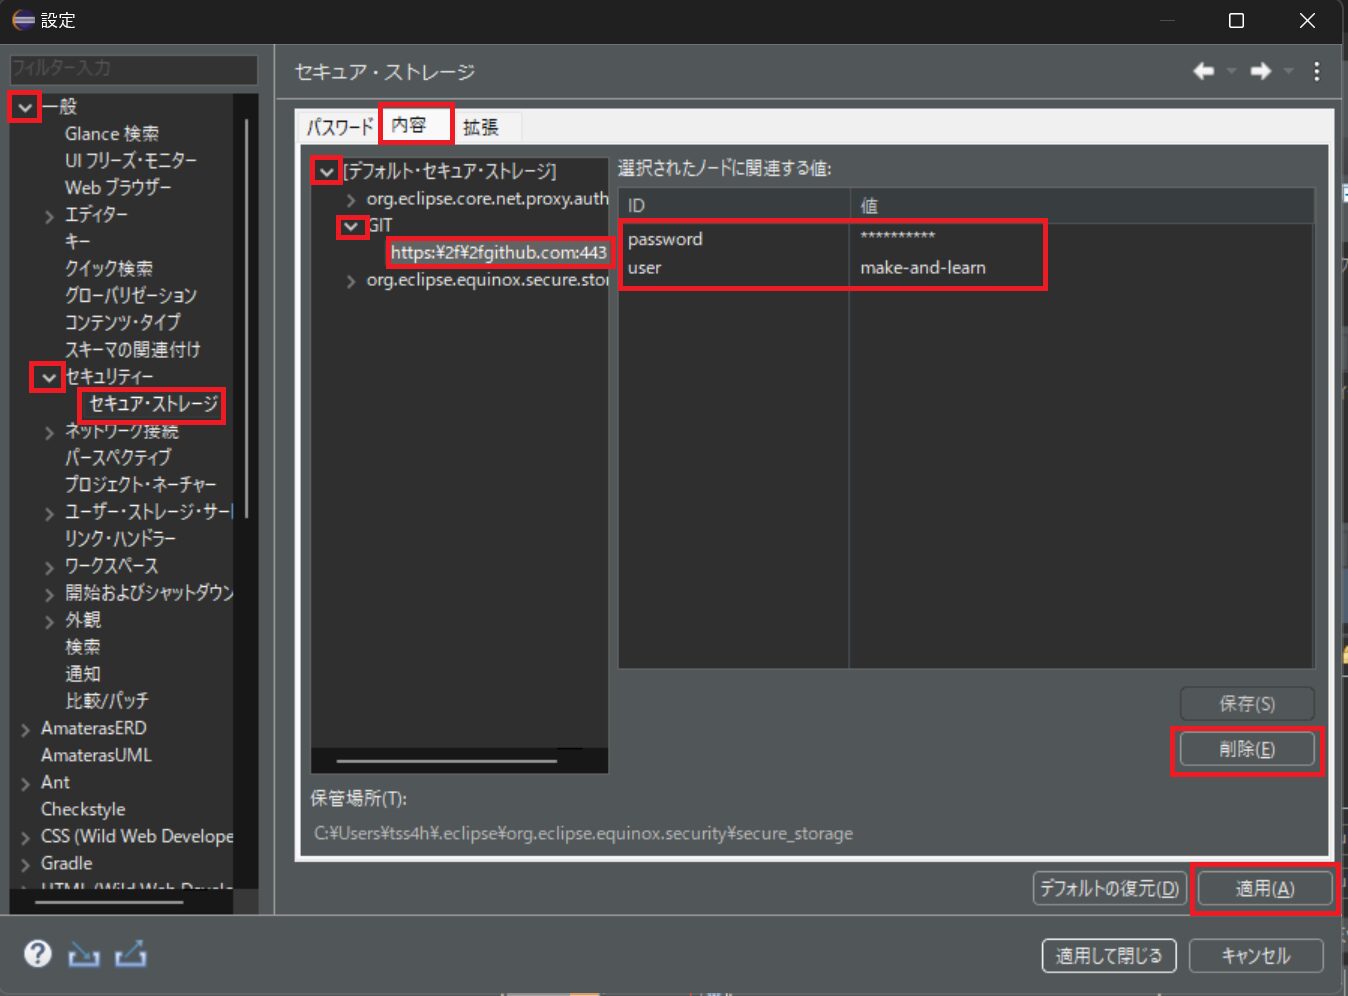Open the back history dropdown arrow

(1231, 71)
